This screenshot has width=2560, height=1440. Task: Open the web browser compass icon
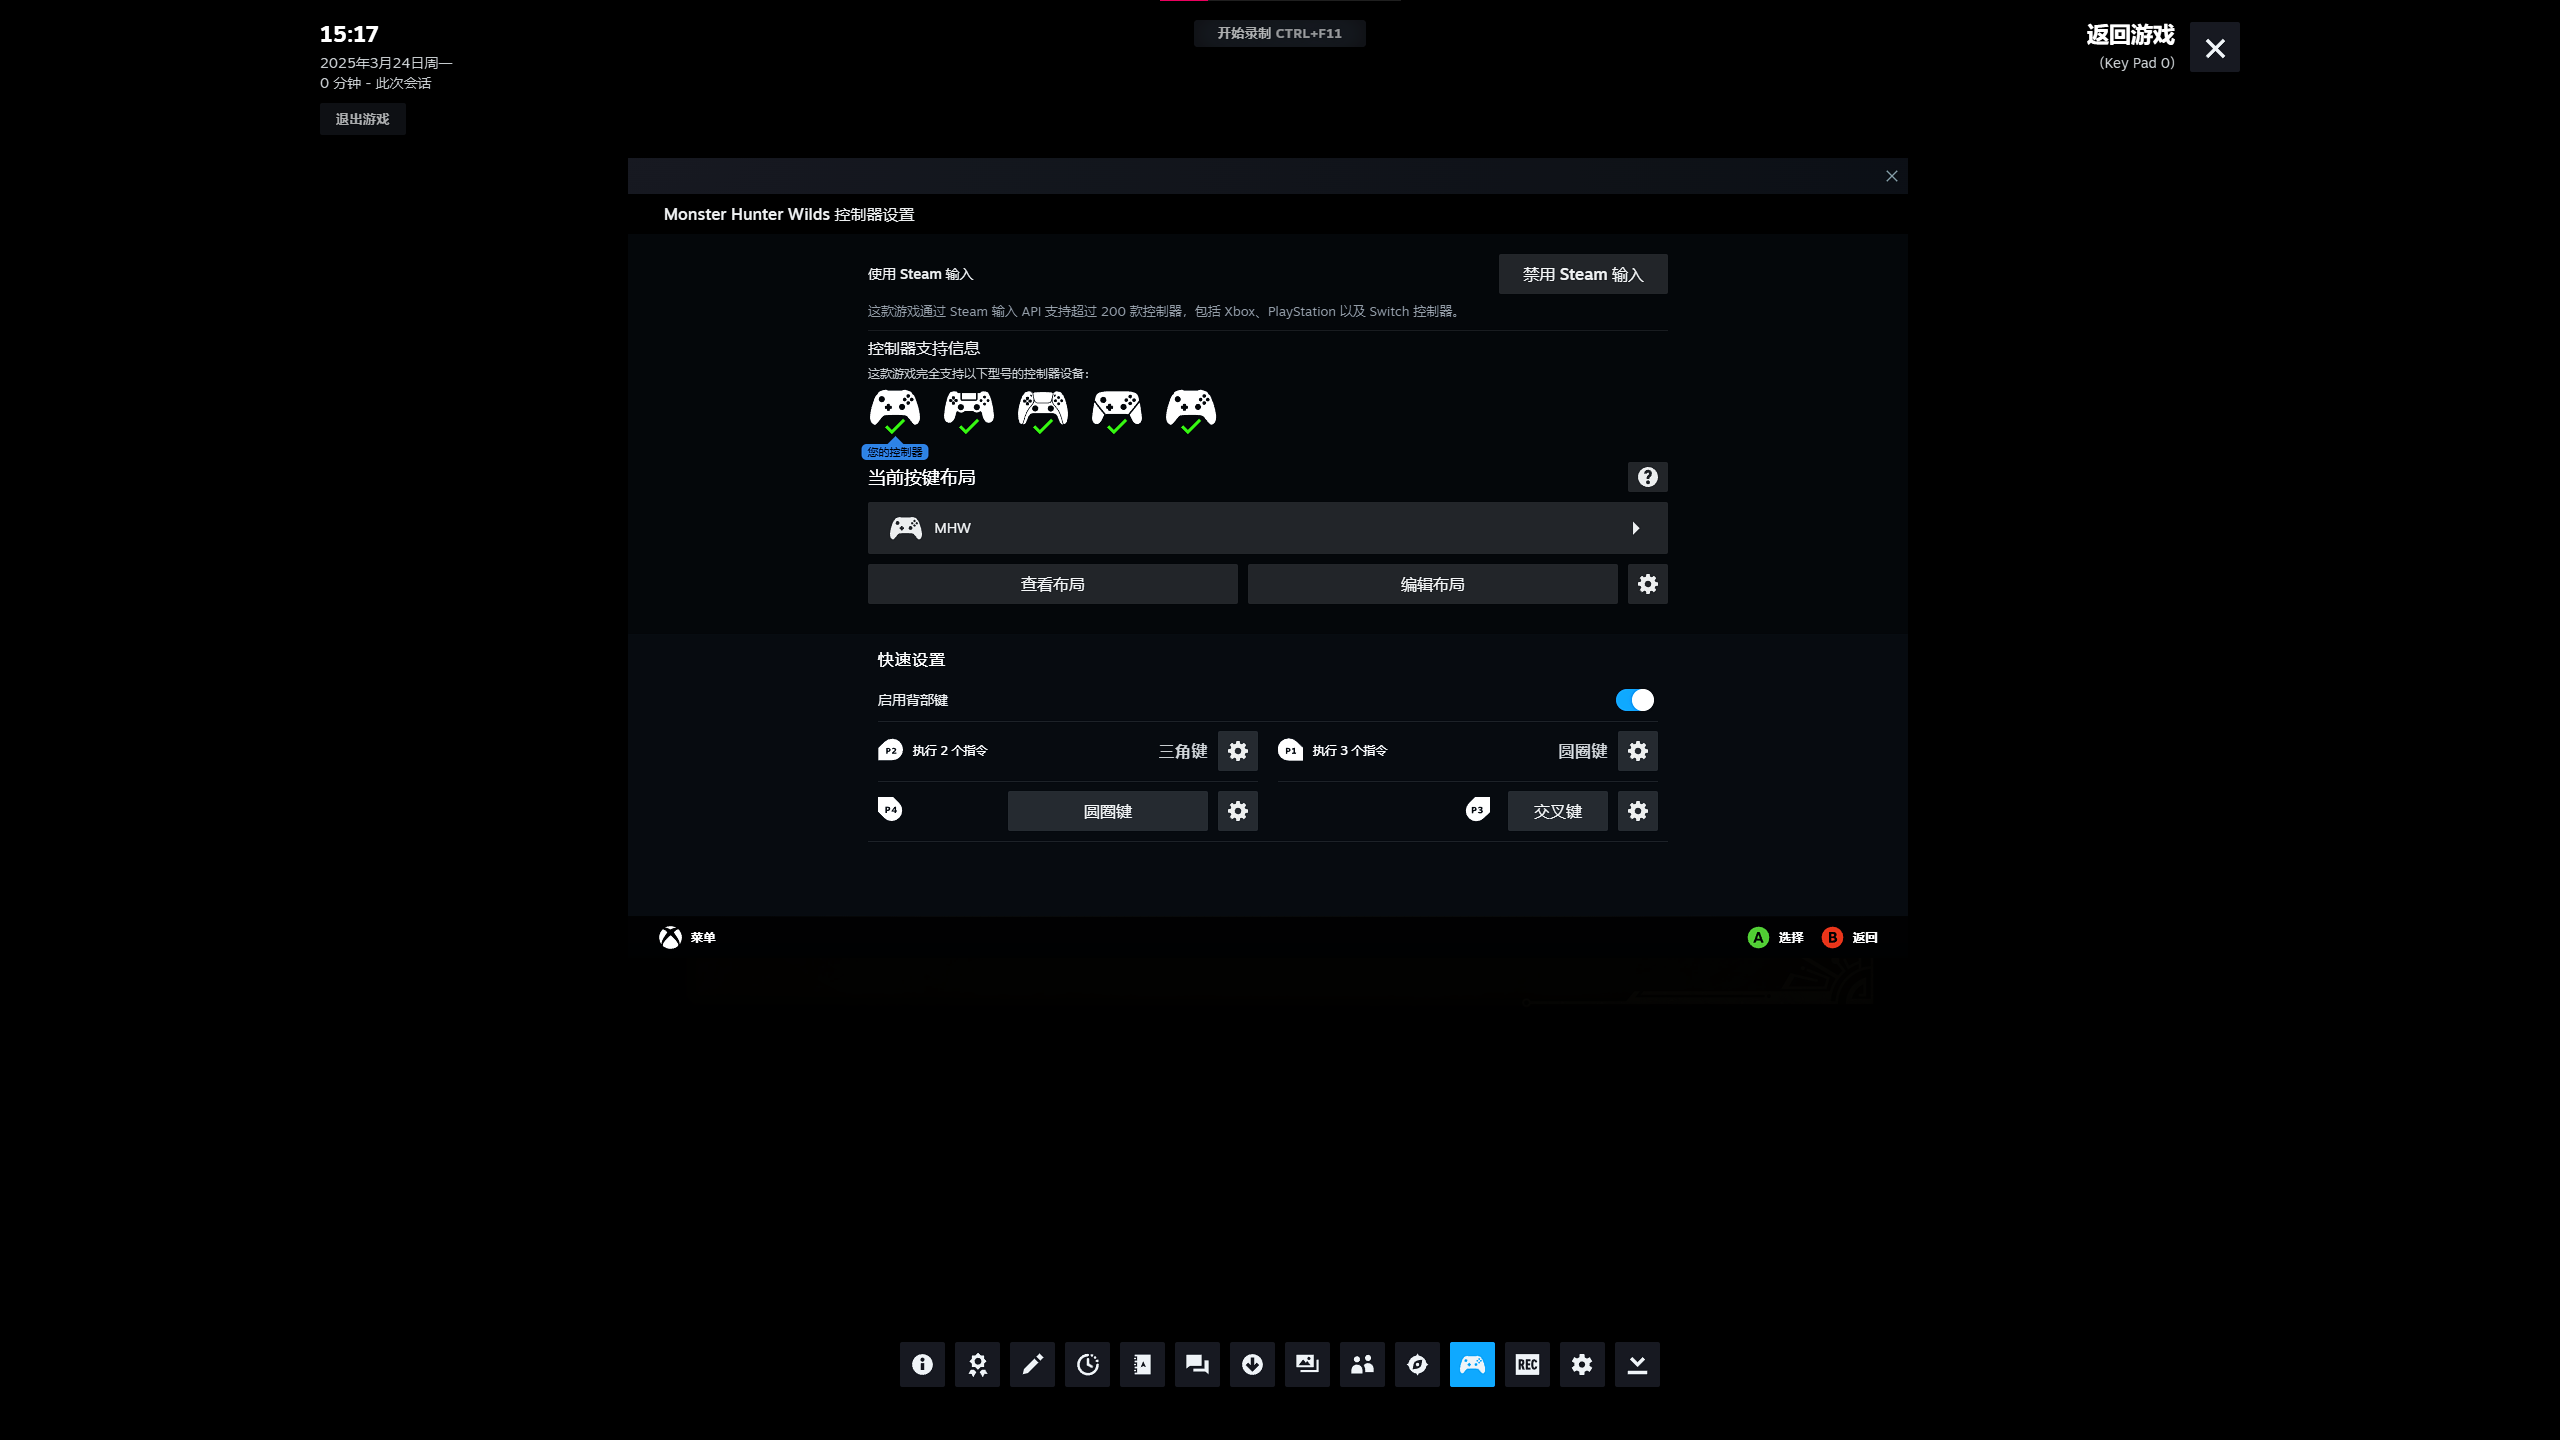tap(1417, 1364)
